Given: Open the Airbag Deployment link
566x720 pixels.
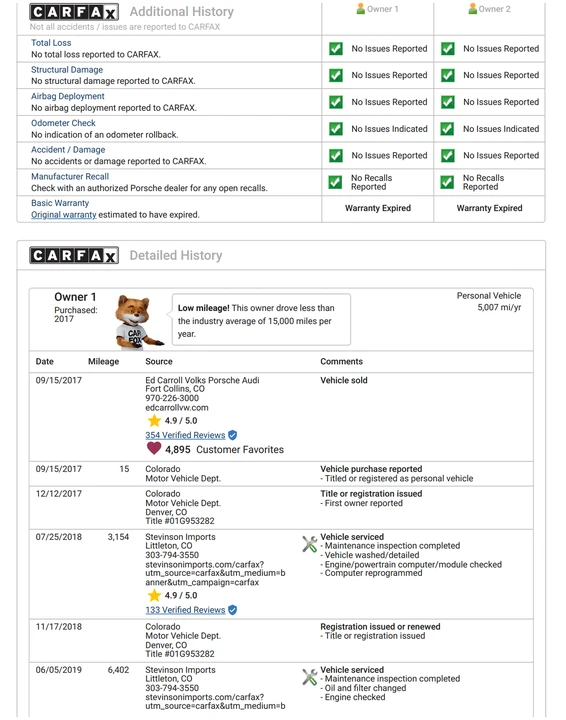Looking at the screenshot, I should click(x=68, y=96).
